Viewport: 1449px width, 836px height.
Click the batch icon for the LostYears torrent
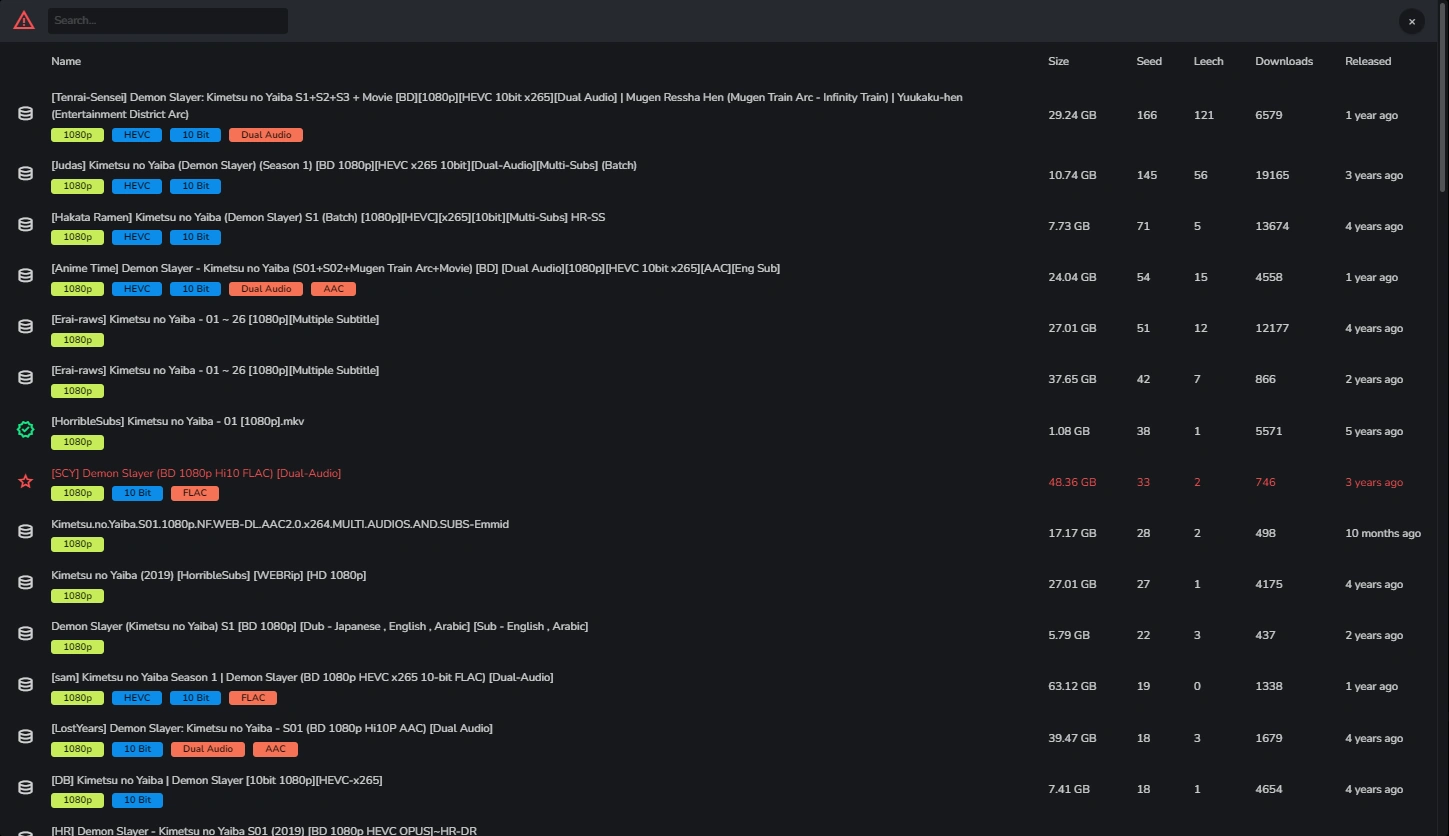point(26,738)
